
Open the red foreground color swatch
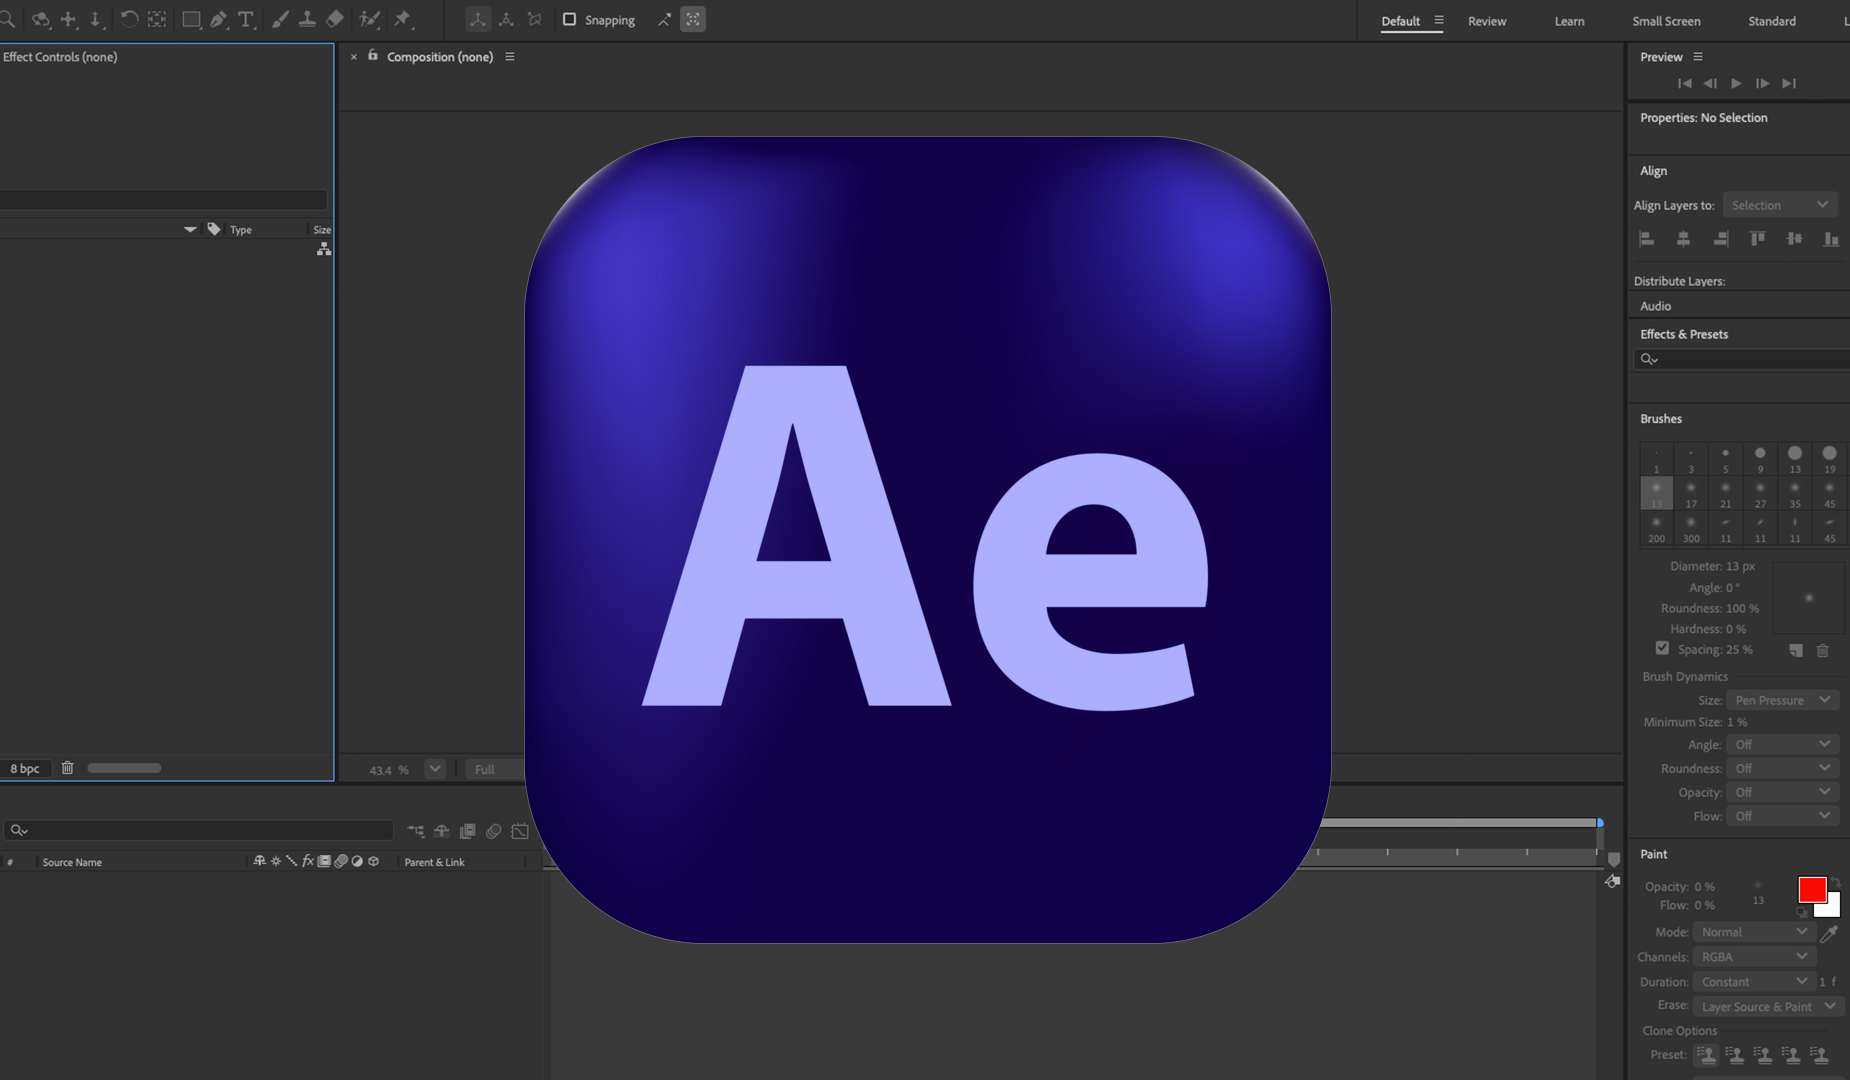click(1812, 889)
